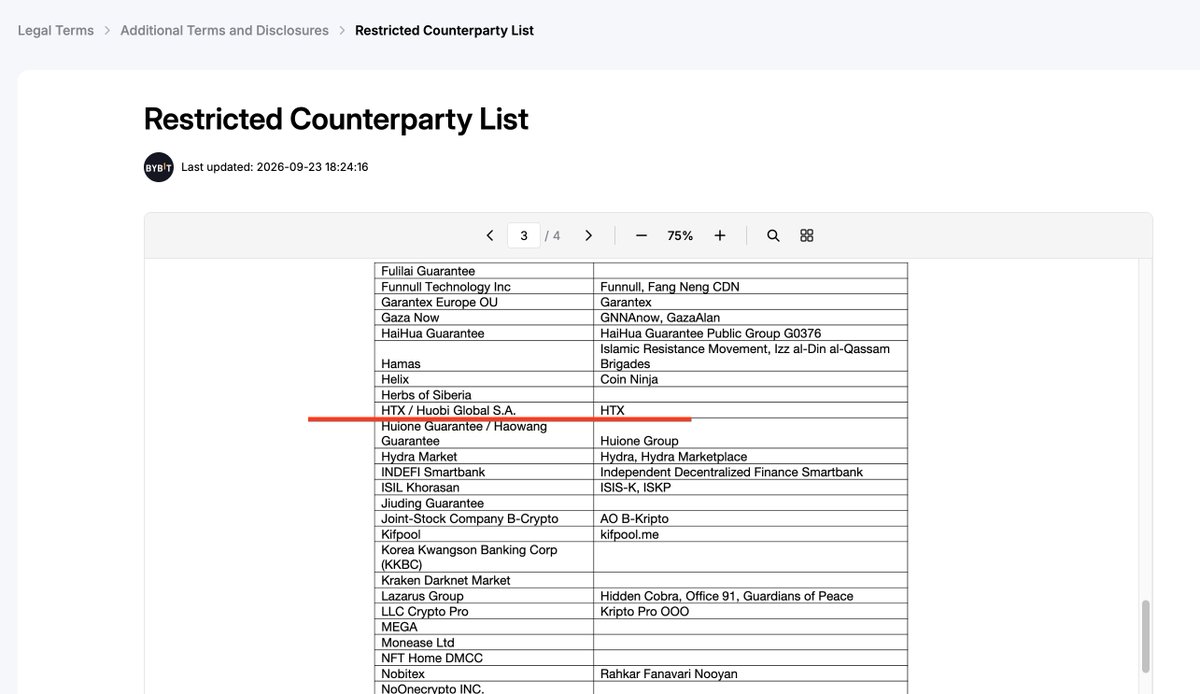Click Korea Kwangson Banking Corp cell
This screenshot has width=1200, height=694.
(x=484, y=557)
